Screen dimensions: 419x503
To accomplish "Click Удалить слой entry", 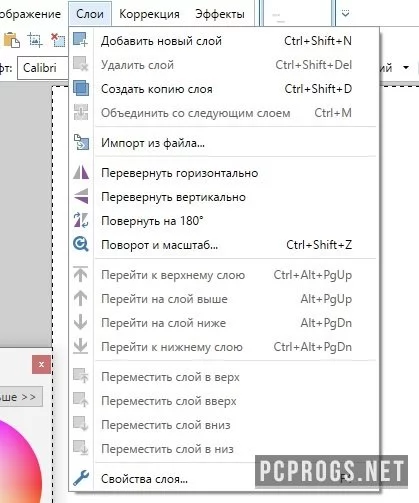I will click(224, 65).
